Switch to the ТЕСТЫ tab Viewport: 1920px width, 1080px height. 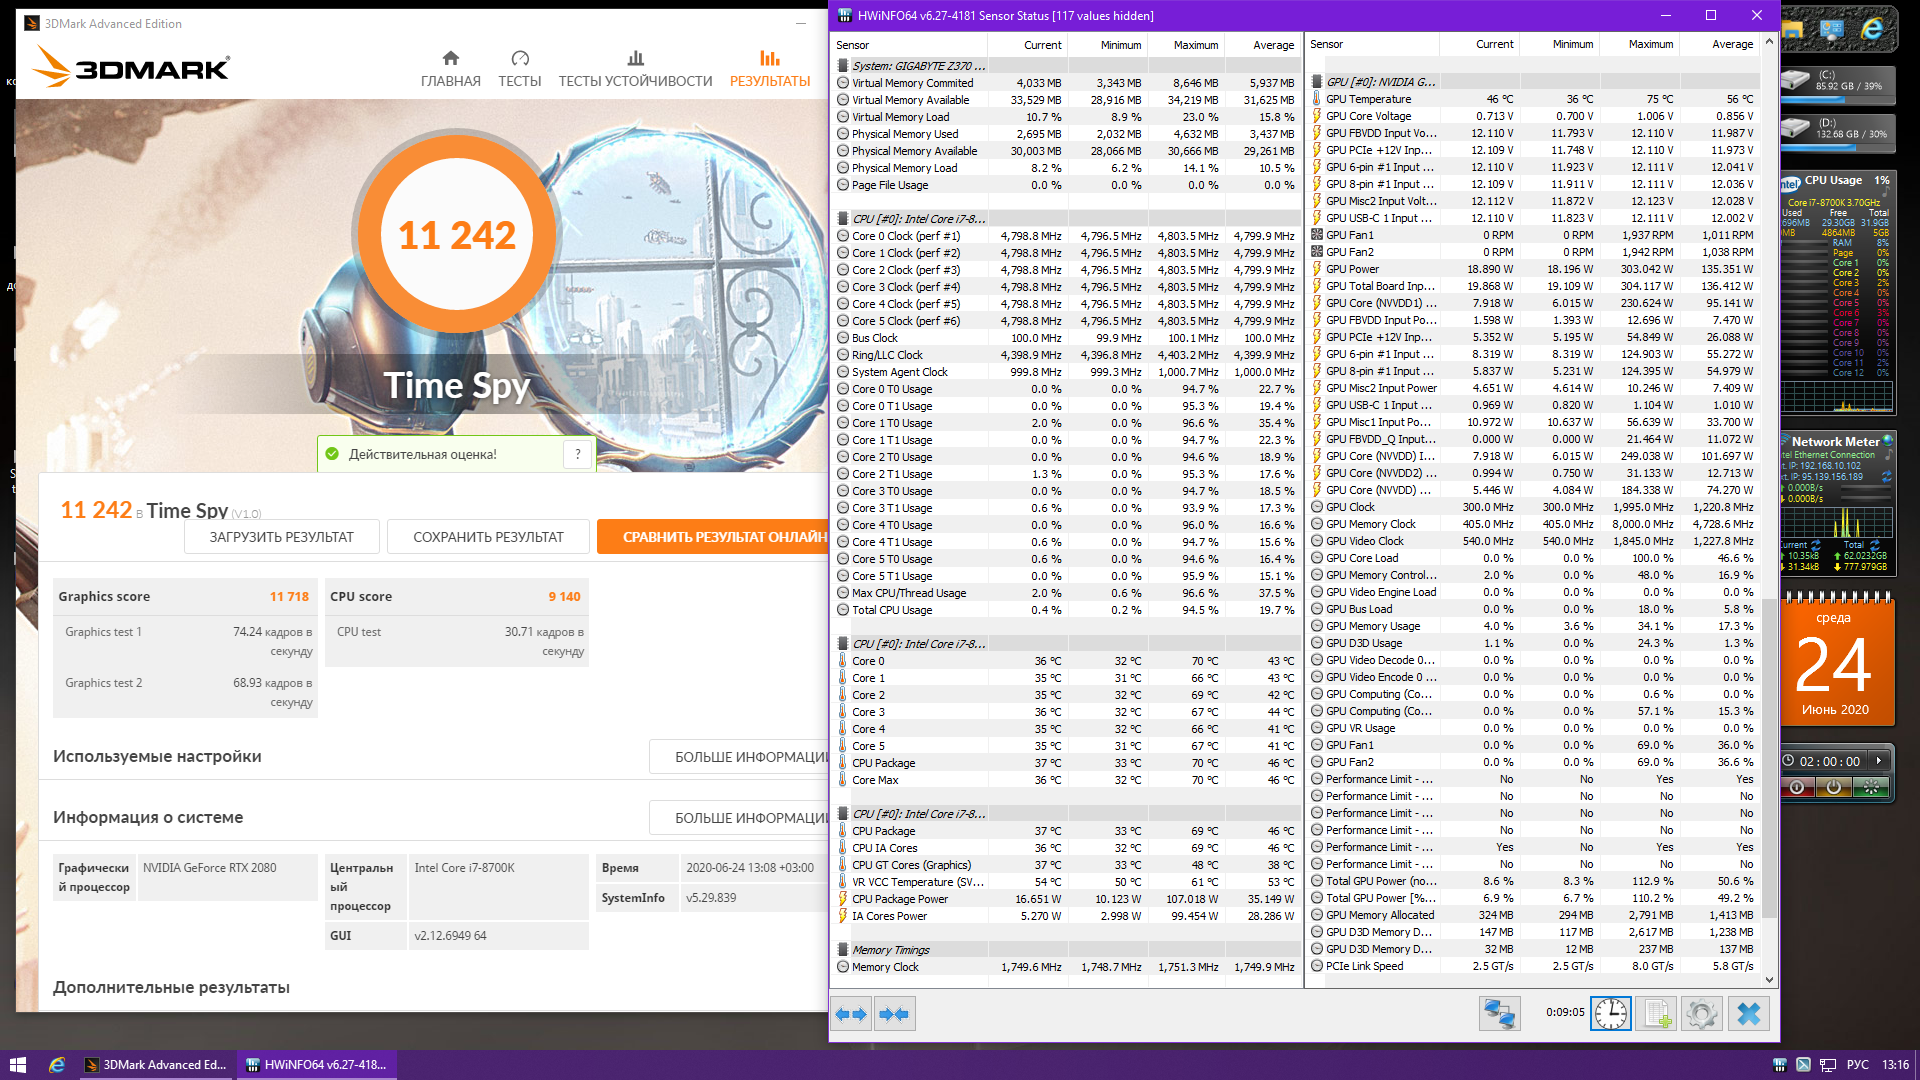[519, 69]
